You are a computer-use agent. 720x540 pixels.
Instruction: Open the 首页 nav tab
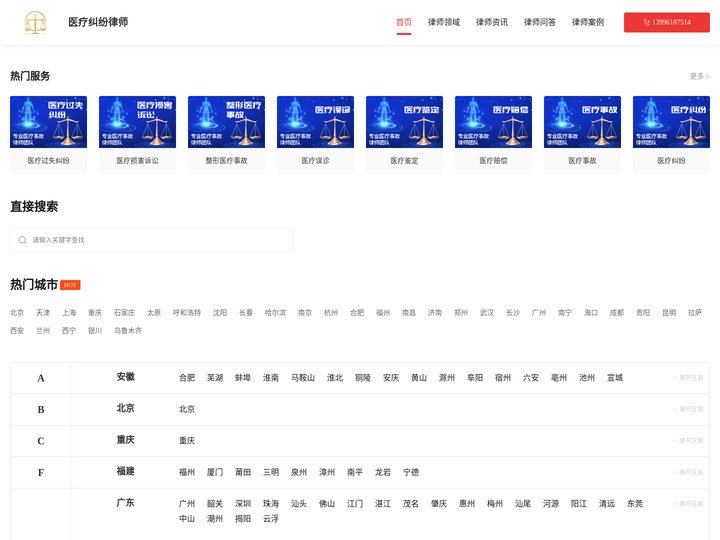point(404,22)
